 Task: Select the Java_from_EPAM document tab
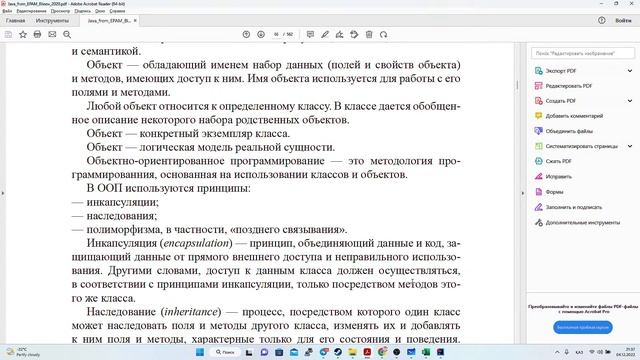(x=109, y=20)
